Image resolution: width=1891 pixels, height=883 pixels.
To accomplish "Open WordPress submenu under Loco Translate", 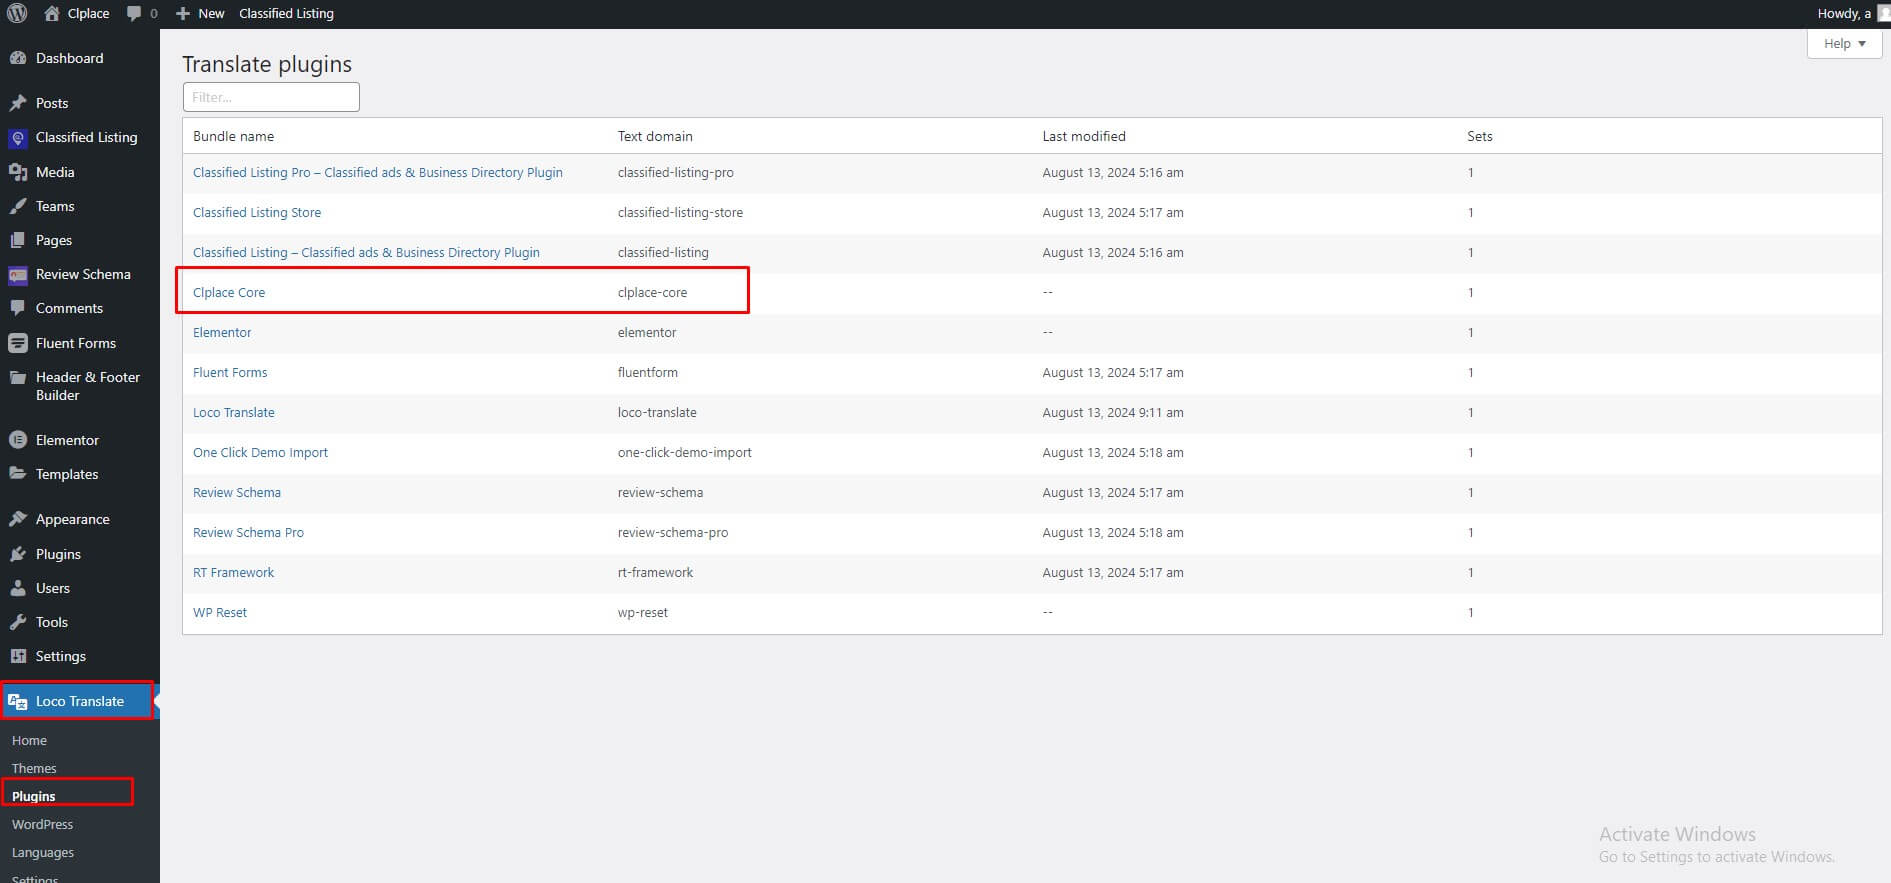I will point(42,824).
